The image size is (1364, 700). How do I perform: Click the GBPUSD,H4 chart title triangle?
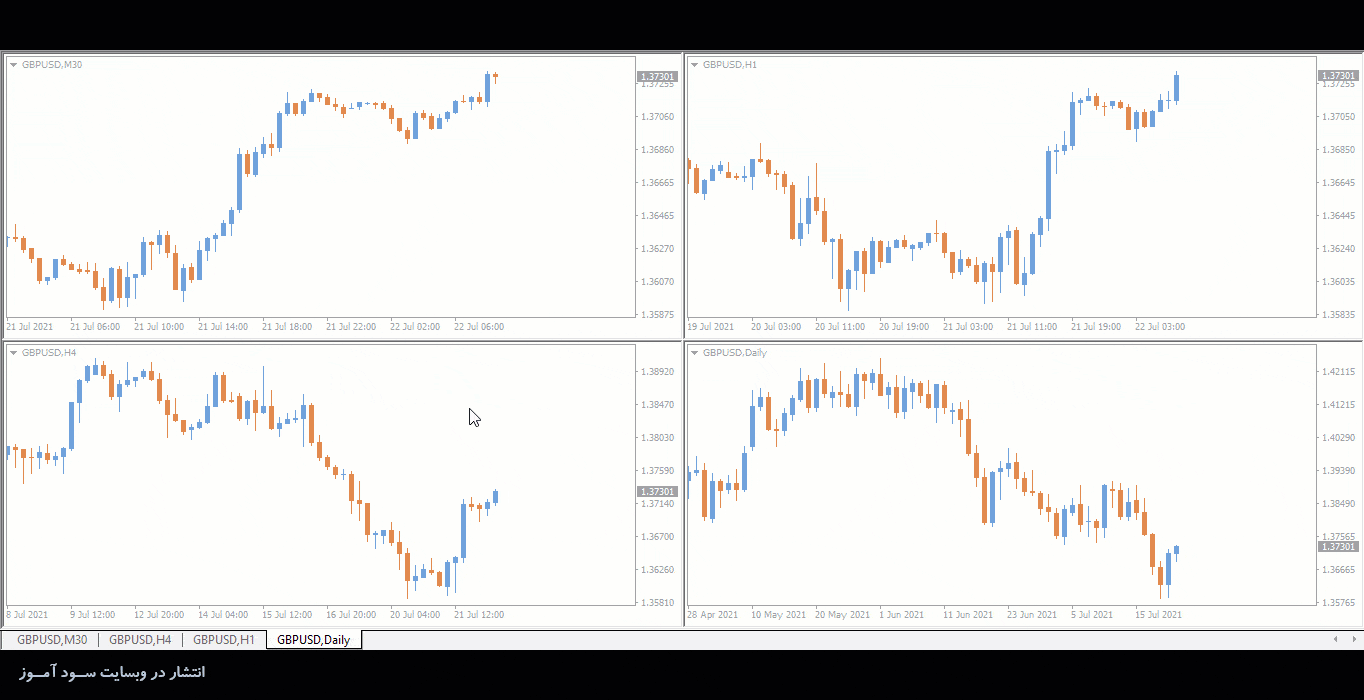point(13,353)
